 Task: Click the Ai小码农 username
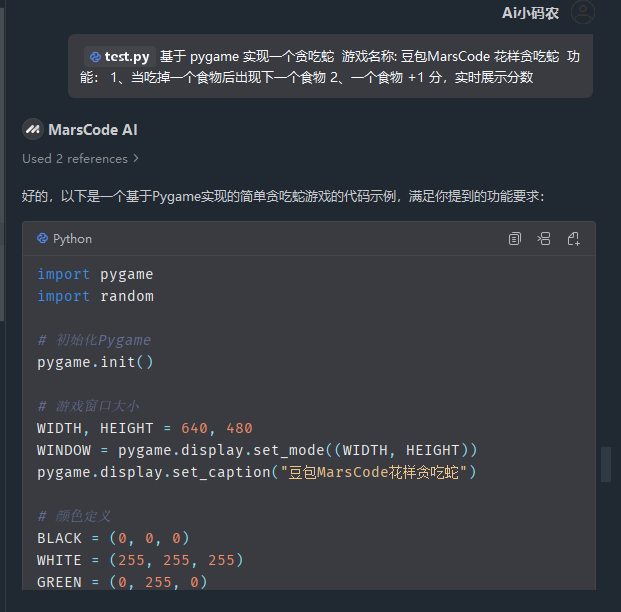point(530,13)
